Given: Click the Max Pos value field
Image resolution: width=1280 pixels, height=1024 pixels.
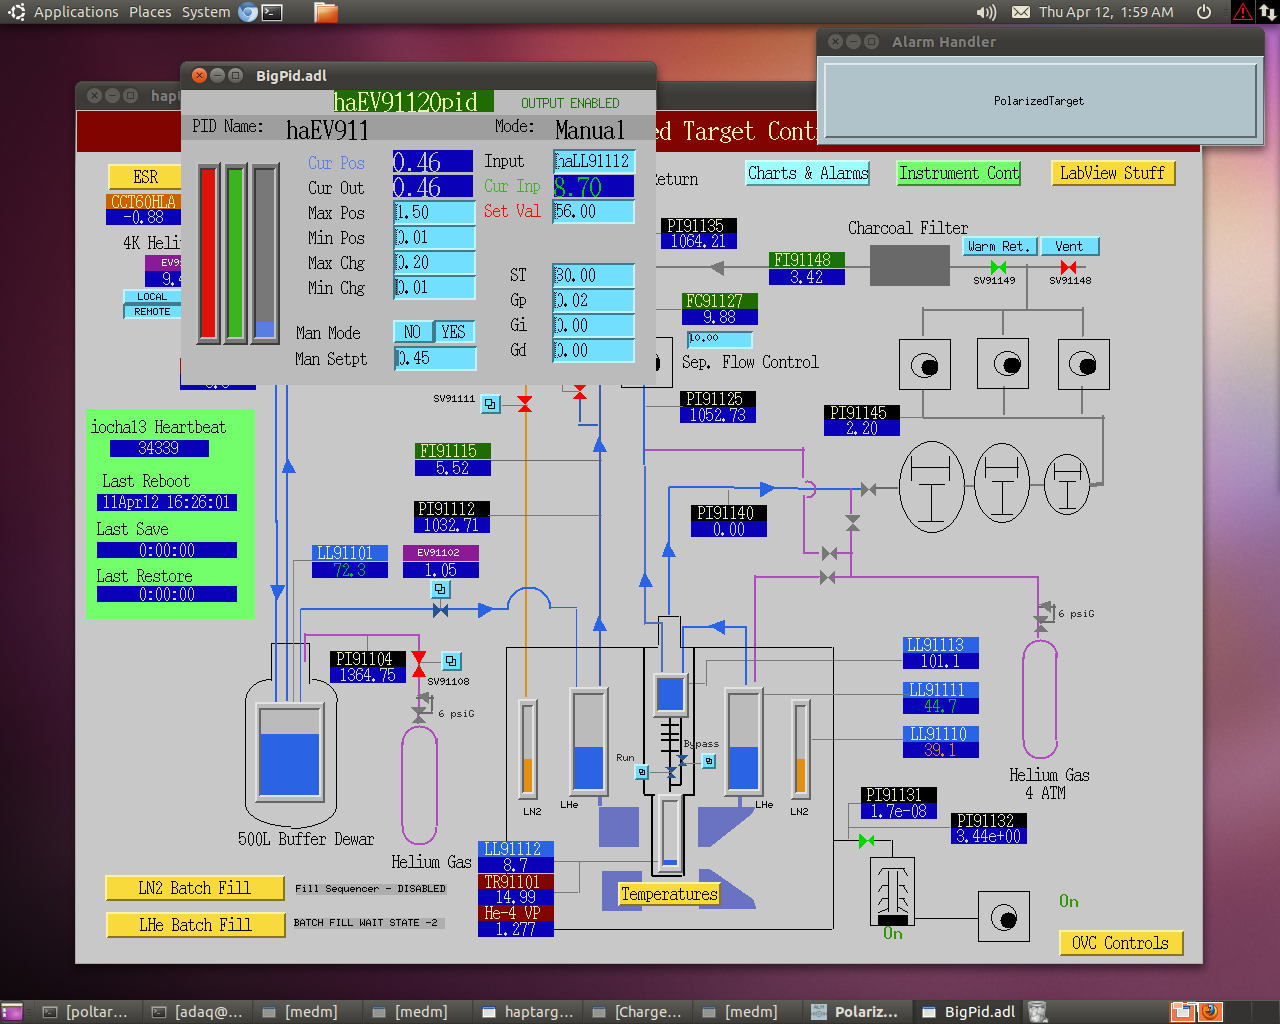Looking at the screenshot, I should [435, 212].
